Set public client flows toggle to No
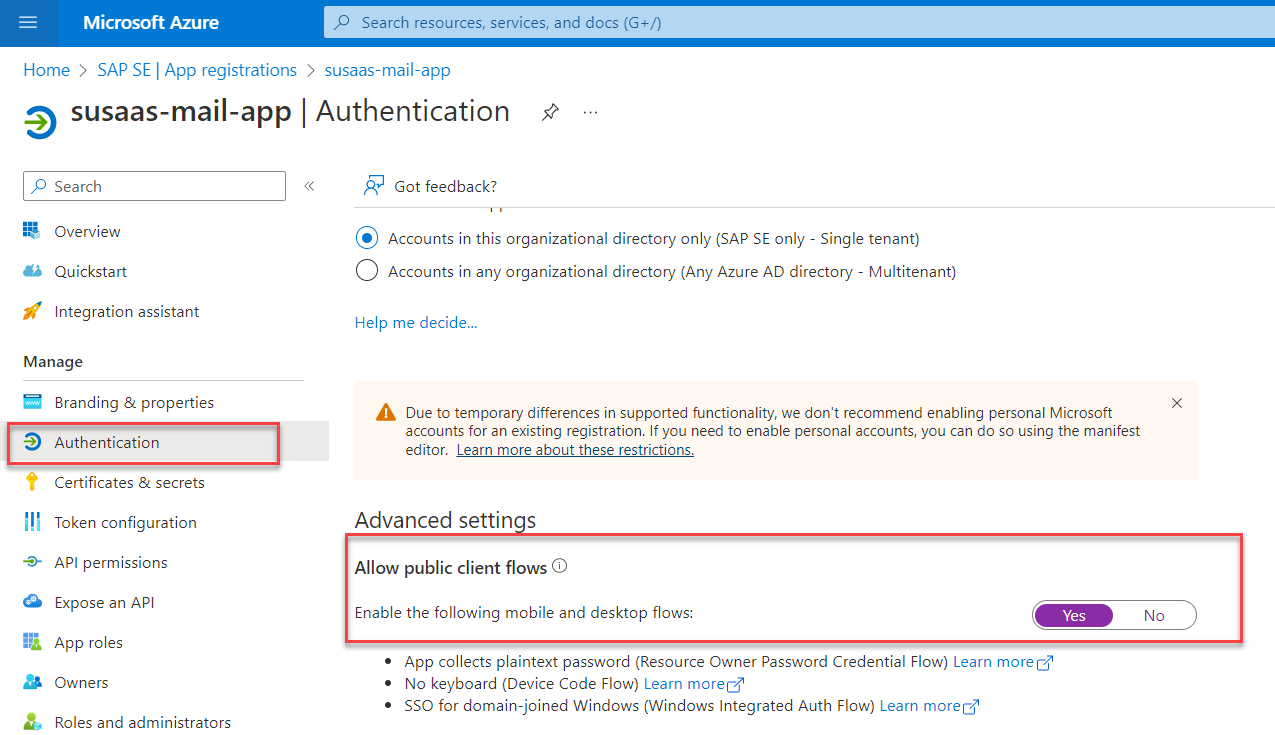The height and width of the screenshot is (735, 1275). click(x=1154, y=615)
